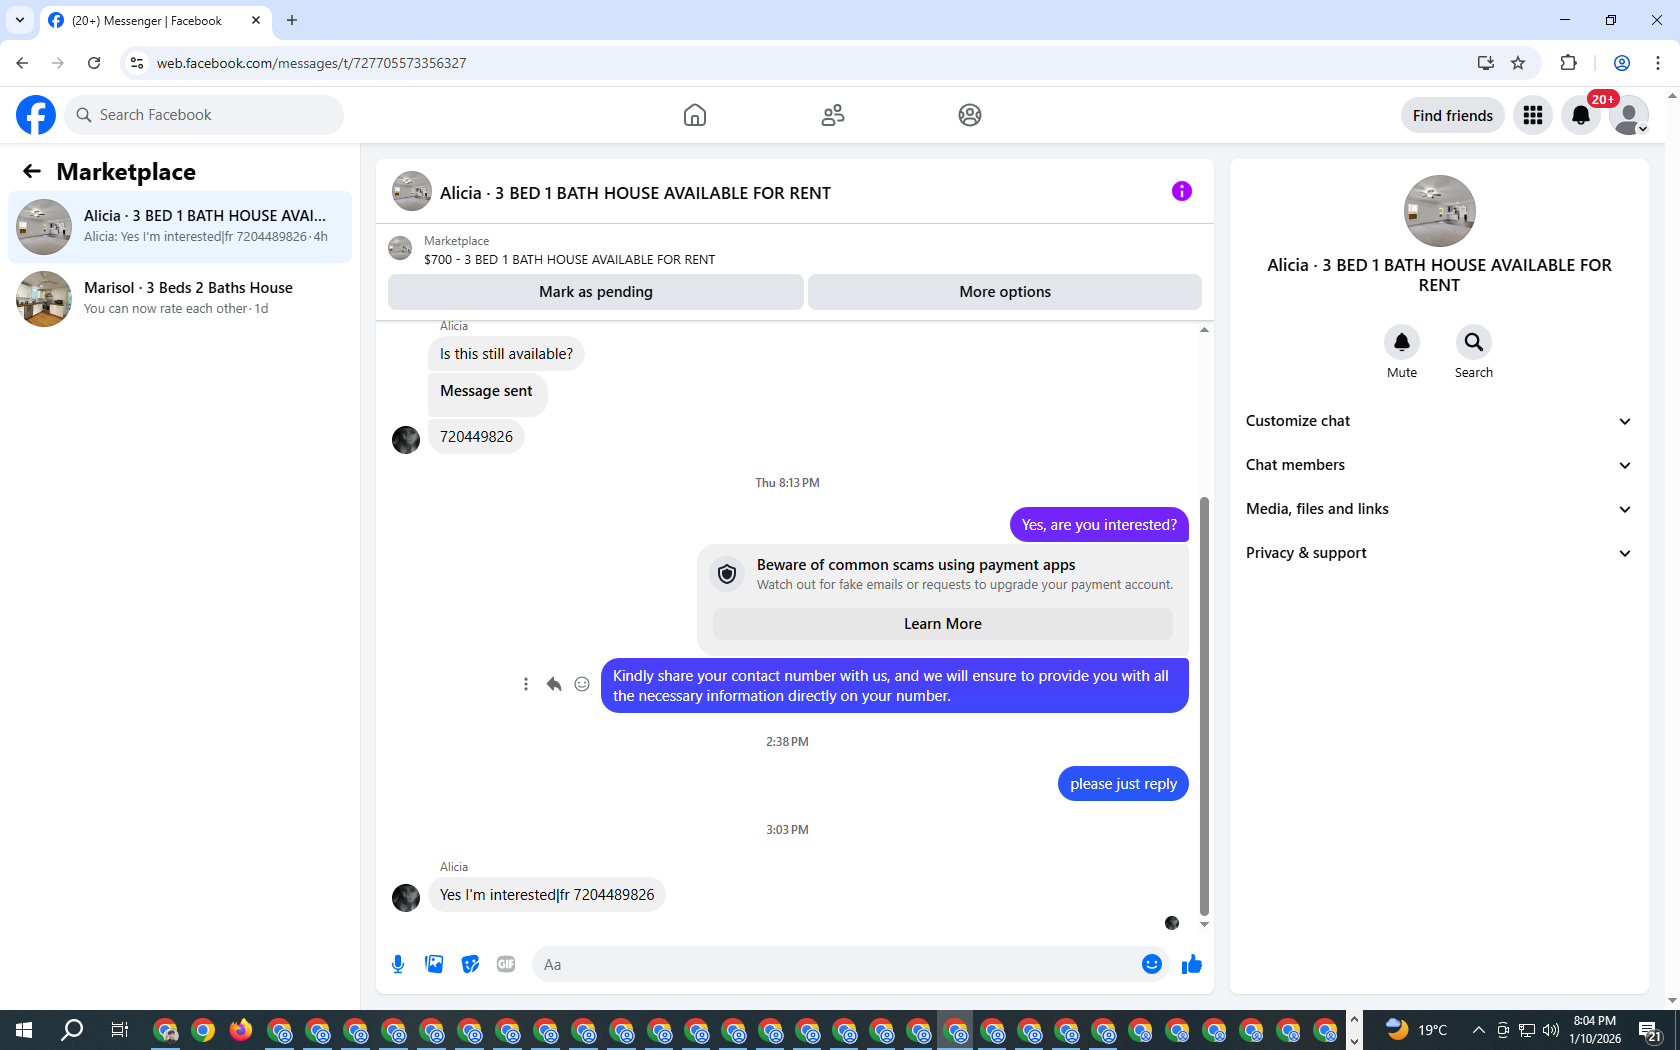Click the header listing avatar thumbnail
Viewport: 1680px width, 1050px height.
(x=412, y=191)
